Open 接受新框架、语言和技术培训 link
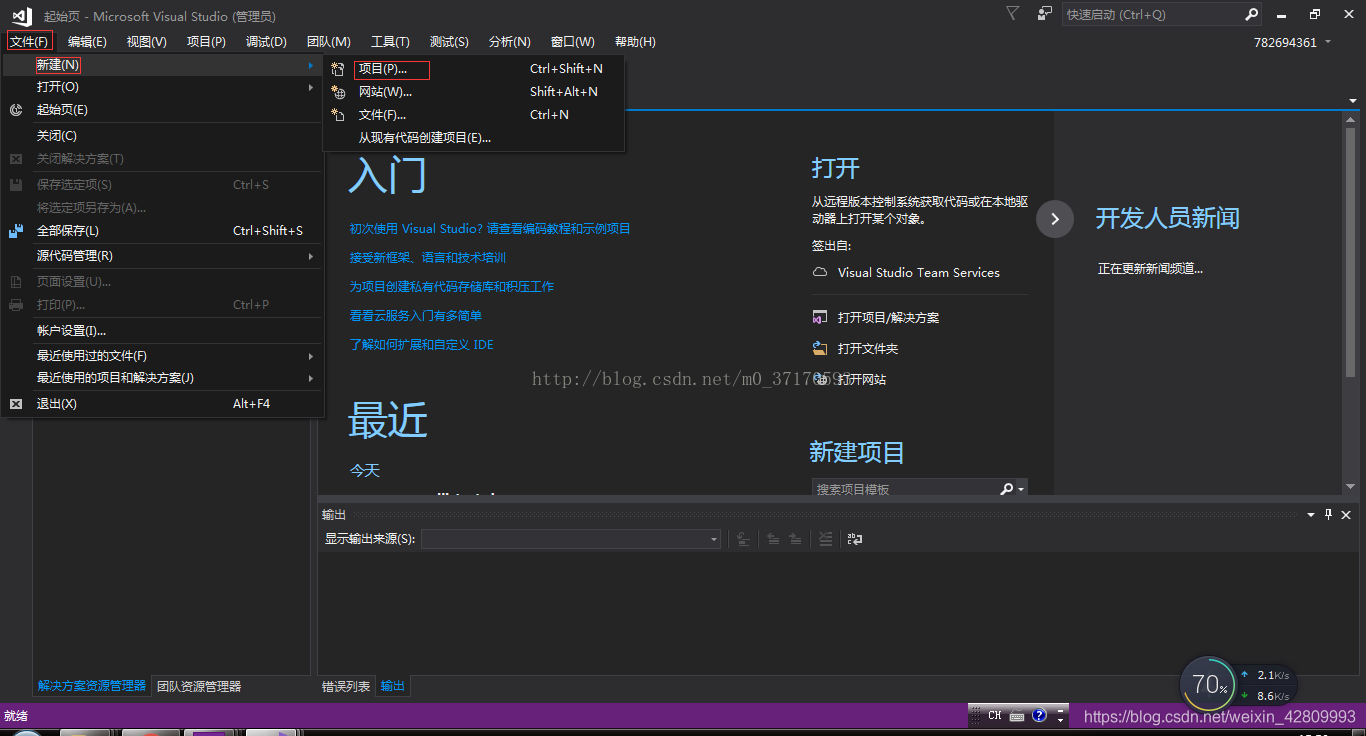This screenshot has height=736, width=1366. [x=427, y=257]
